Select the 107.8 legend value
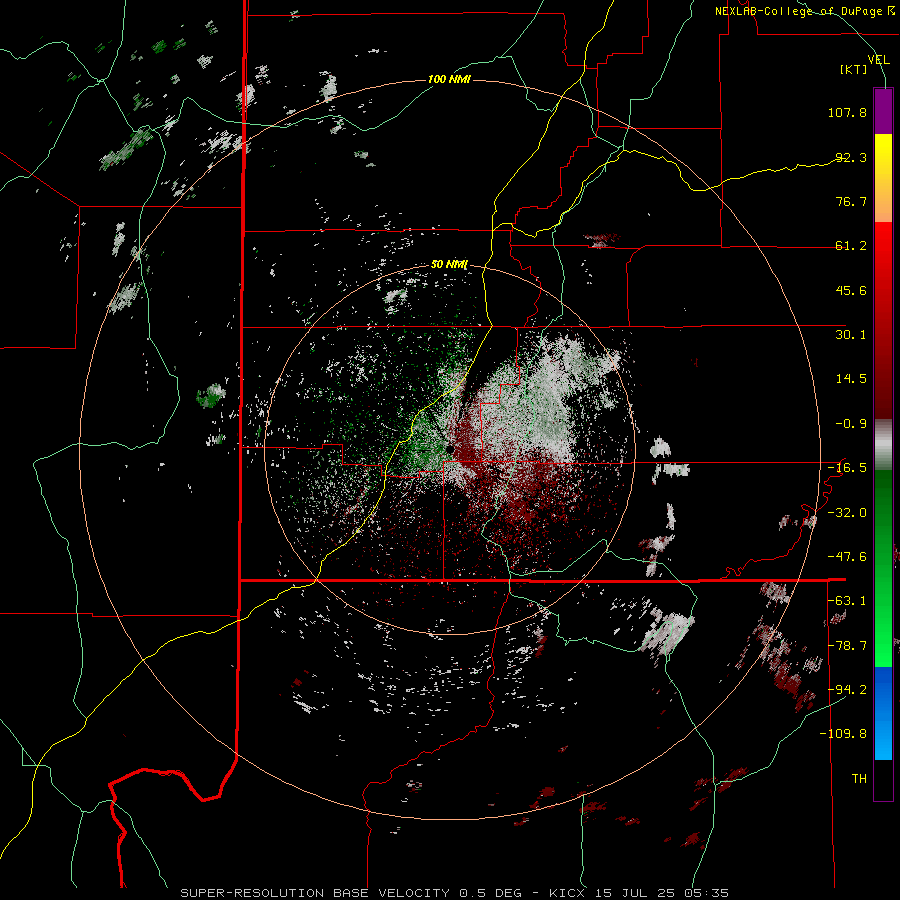Screen dimensions: 900x900 (847, 112)
